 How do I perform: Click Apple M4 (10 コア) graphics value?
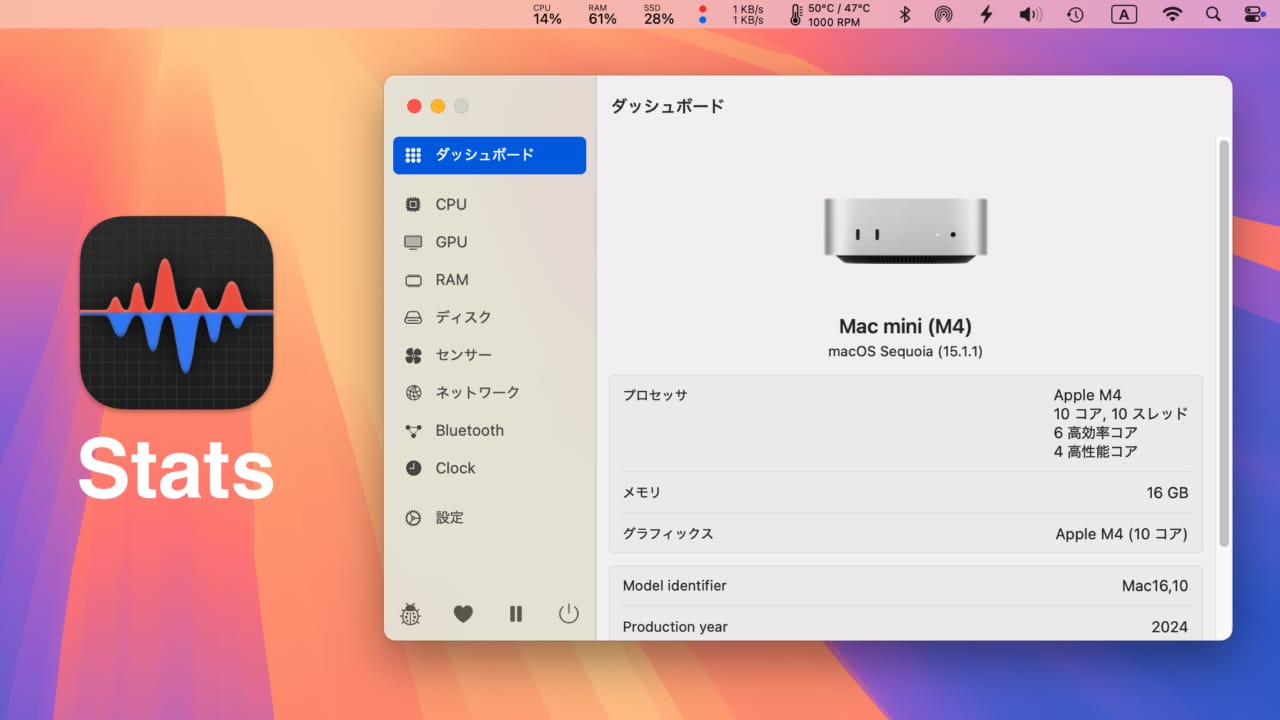tap(1122, 534)
